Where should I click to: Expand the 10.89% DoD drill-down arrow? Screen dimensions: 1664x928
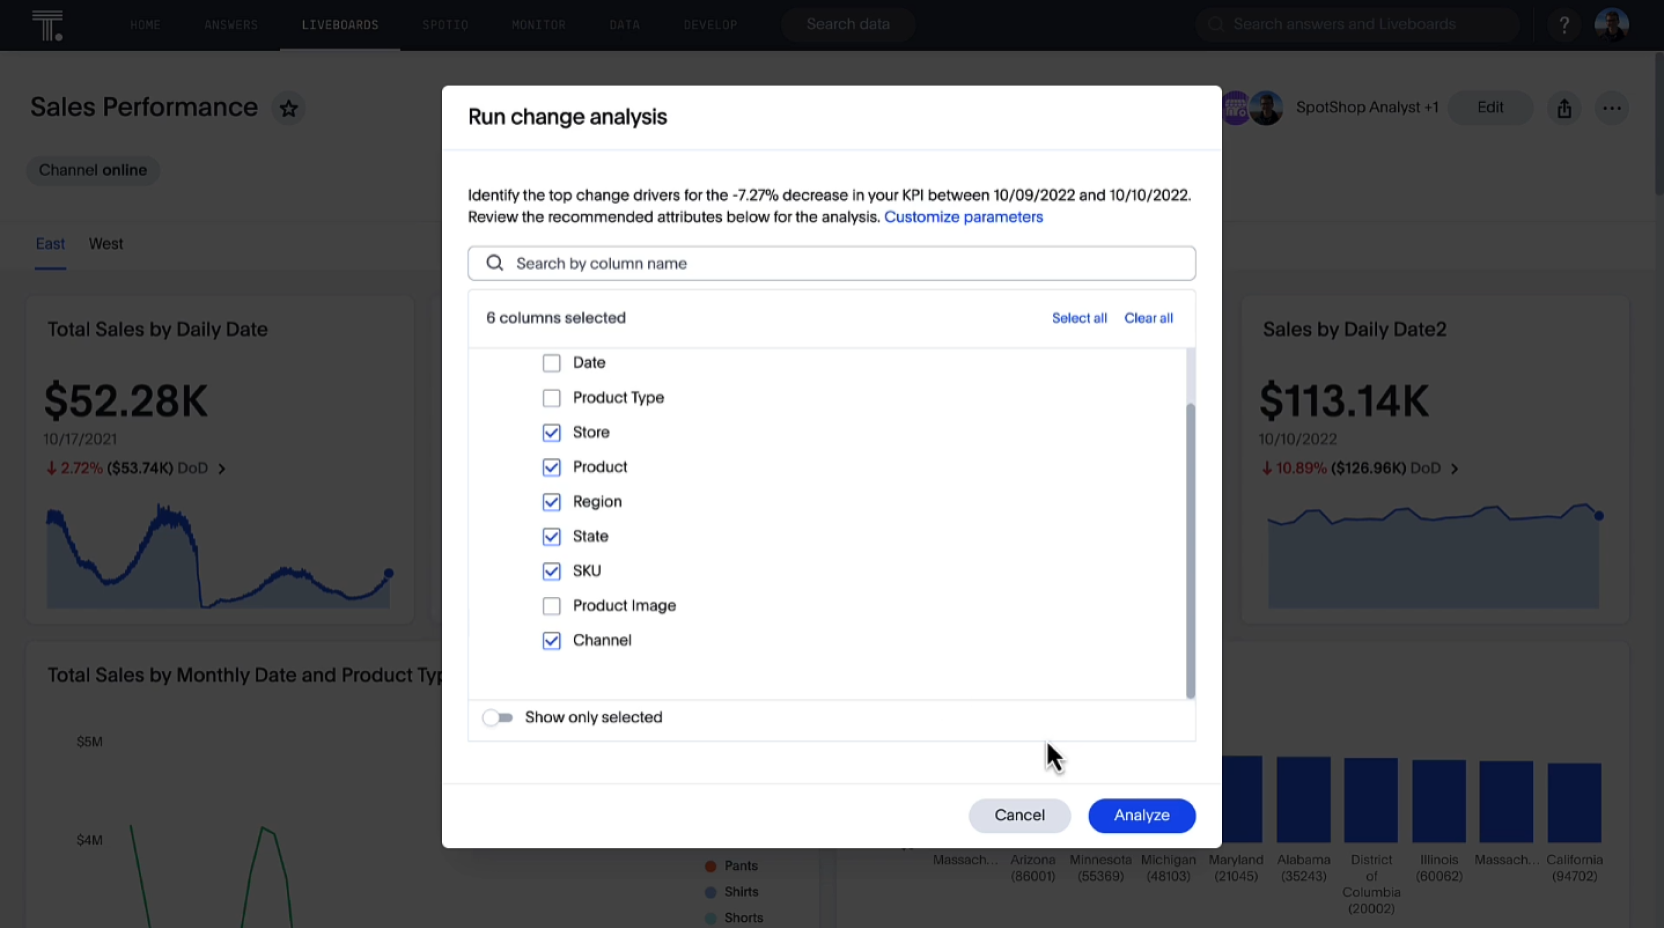click(1455, 468)
